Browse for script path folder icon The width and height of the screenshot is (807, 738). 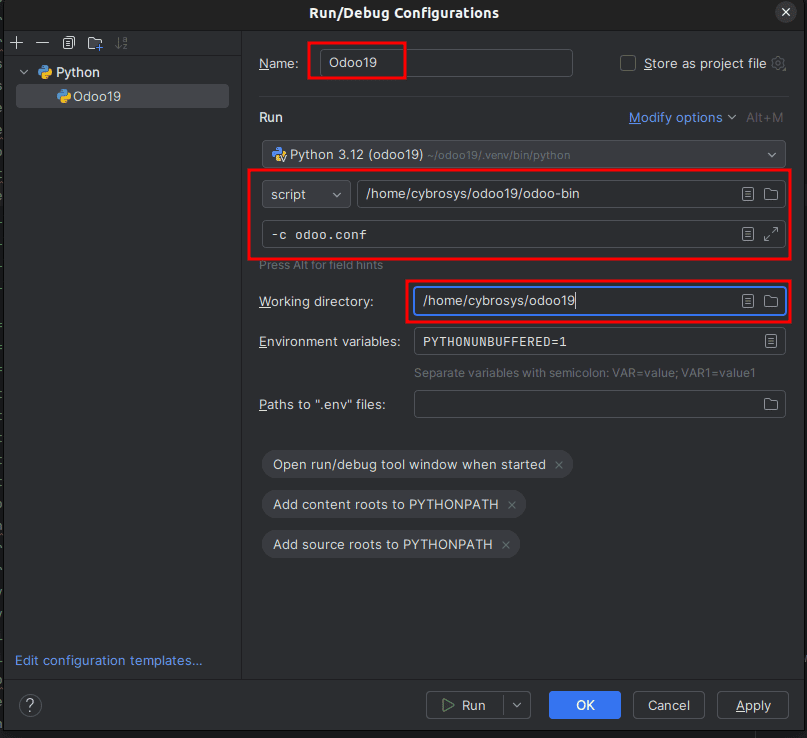770,194
